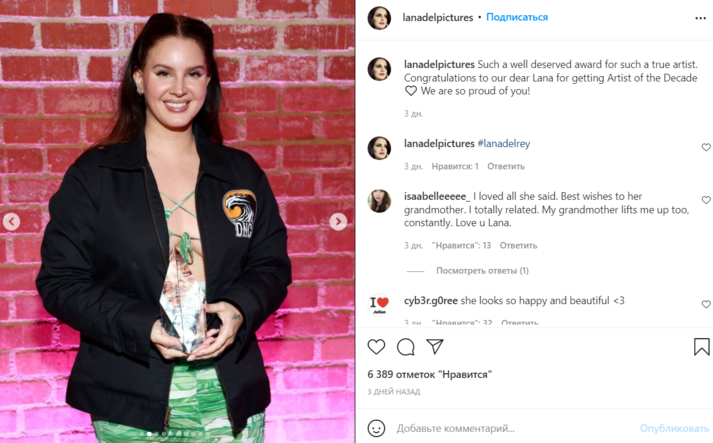Open the #lanadelrey hashtag link
The image size is (713, 443).
click(x=503, y=144)
